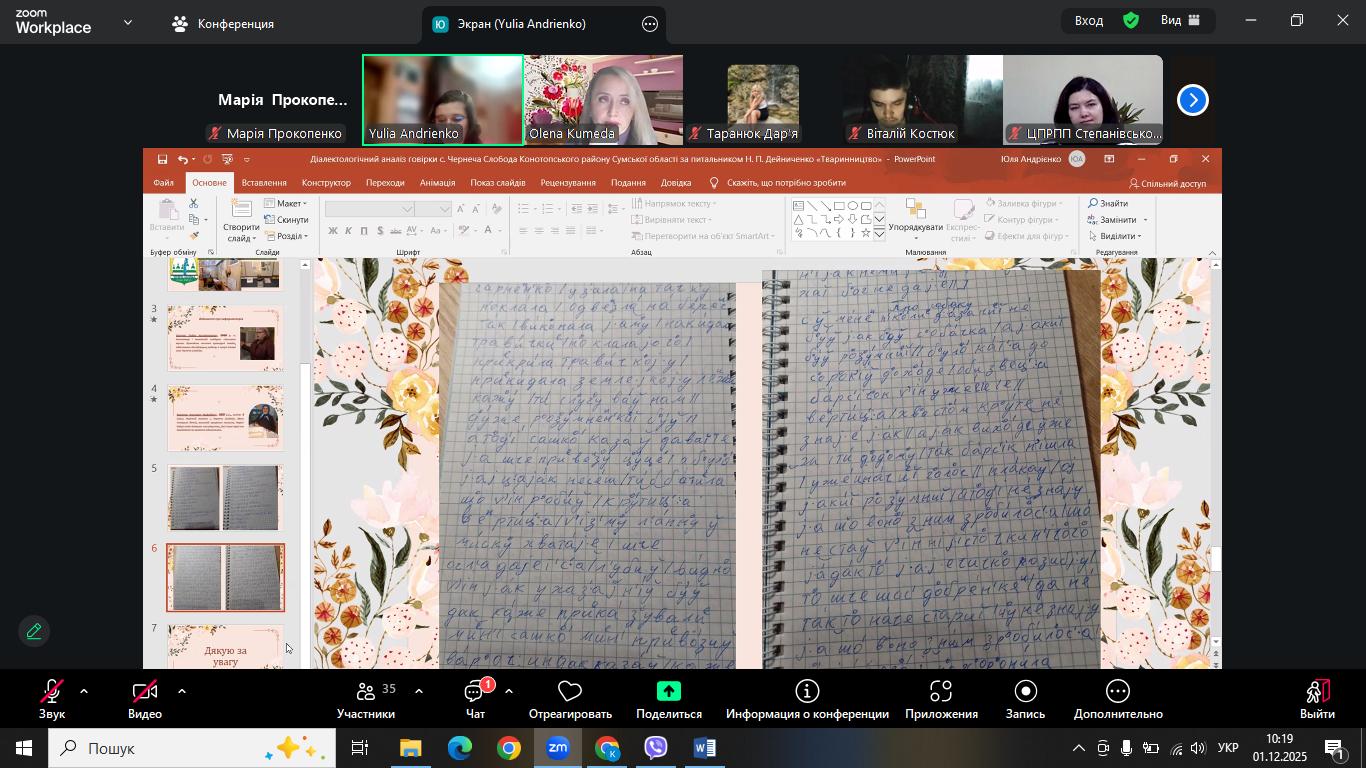Open the Чат panel

tap(475, 698)
